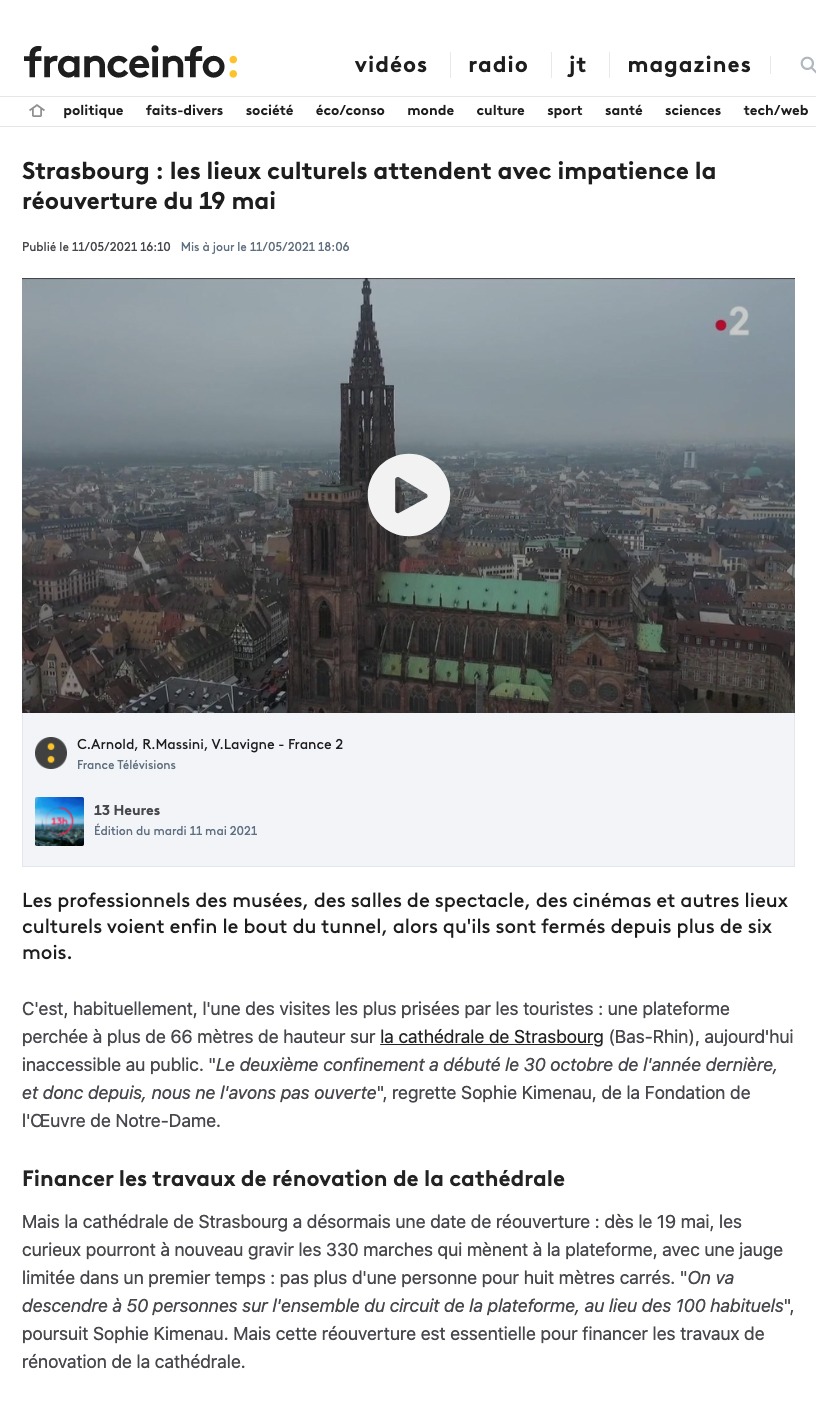Click the 13 Heures edition title link
816x1403 pixels.
coord(127,810)
